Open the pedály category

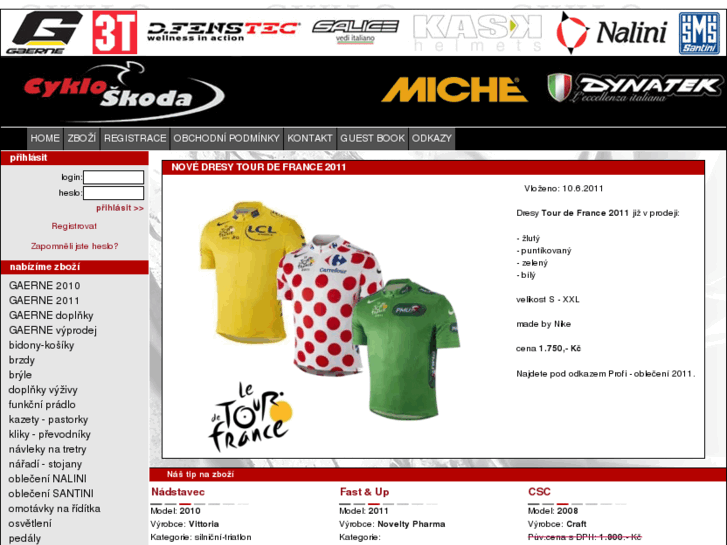(x=25, y=538)
